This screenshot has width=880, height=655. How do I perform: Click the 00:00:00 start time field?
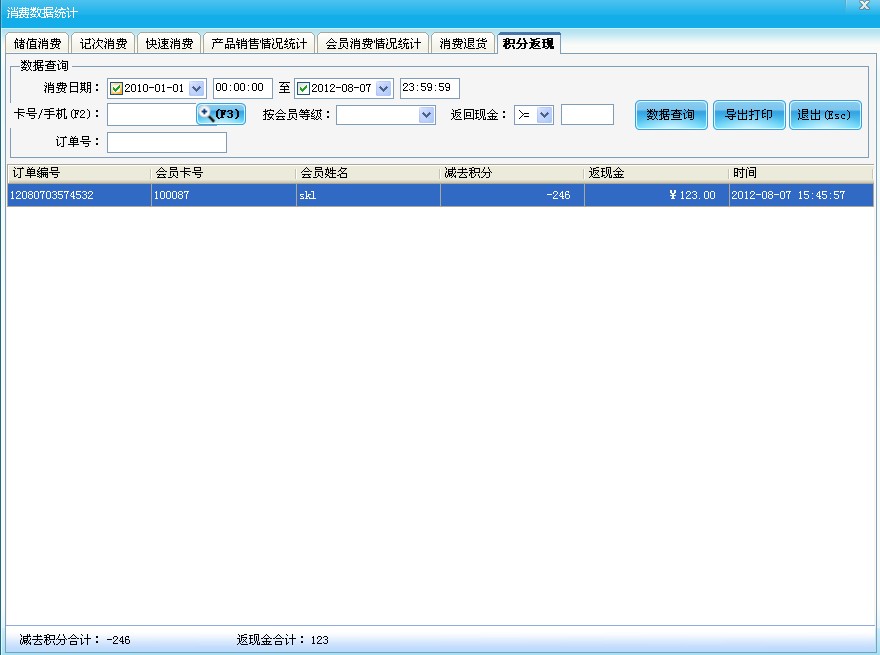point(242,88)
